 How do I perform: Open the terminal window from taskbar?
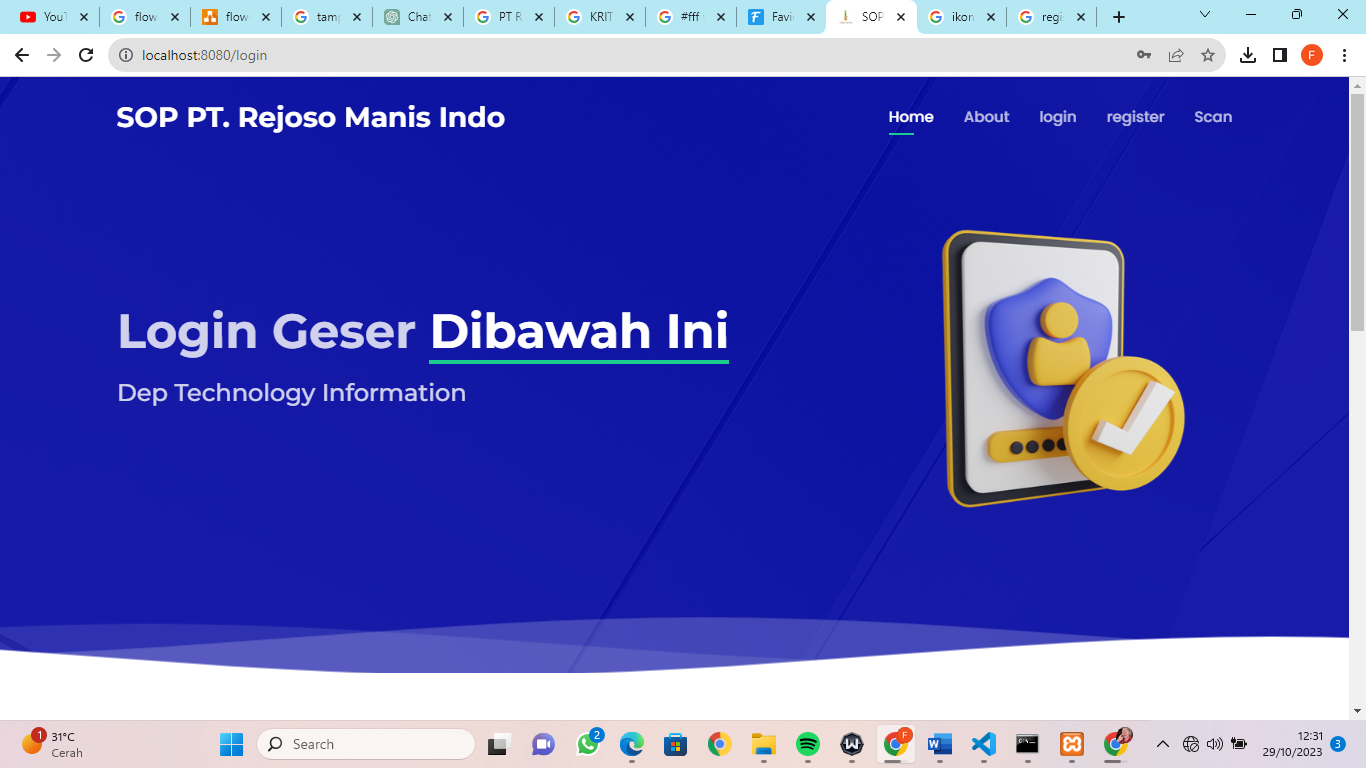(1027, 744)
